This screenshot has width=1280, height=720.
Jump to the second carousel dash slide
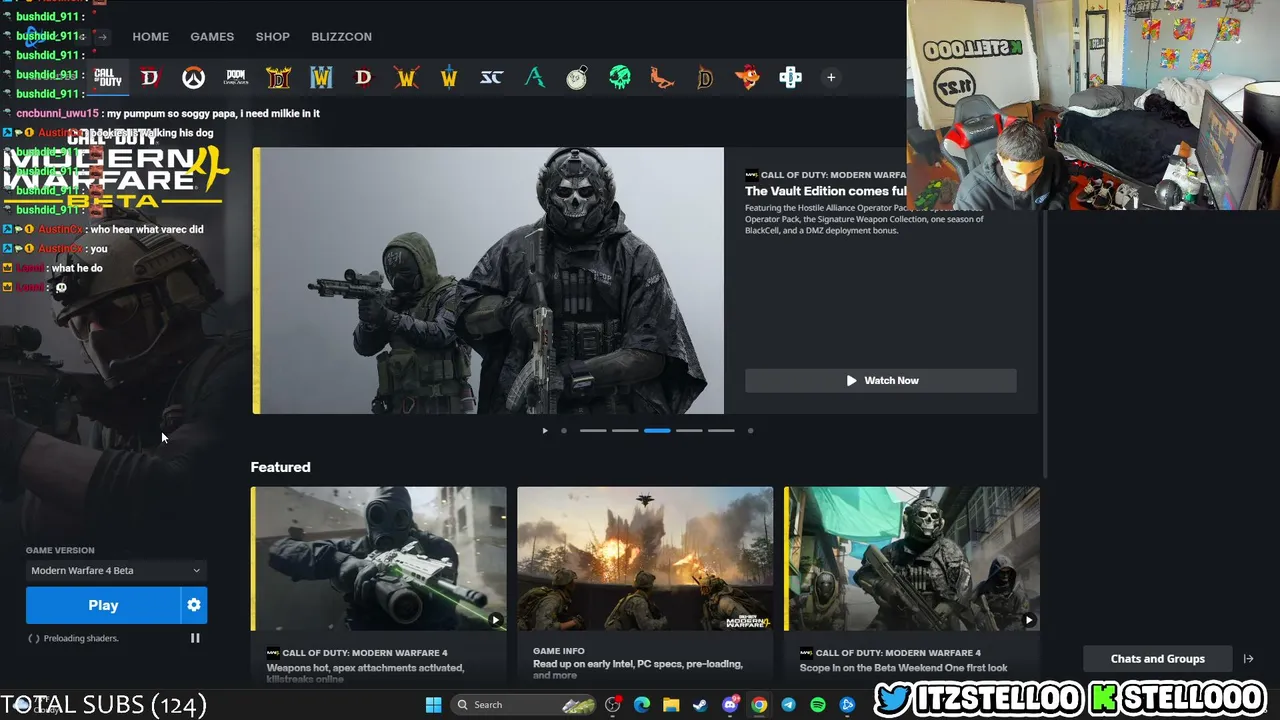coord(625,430)
